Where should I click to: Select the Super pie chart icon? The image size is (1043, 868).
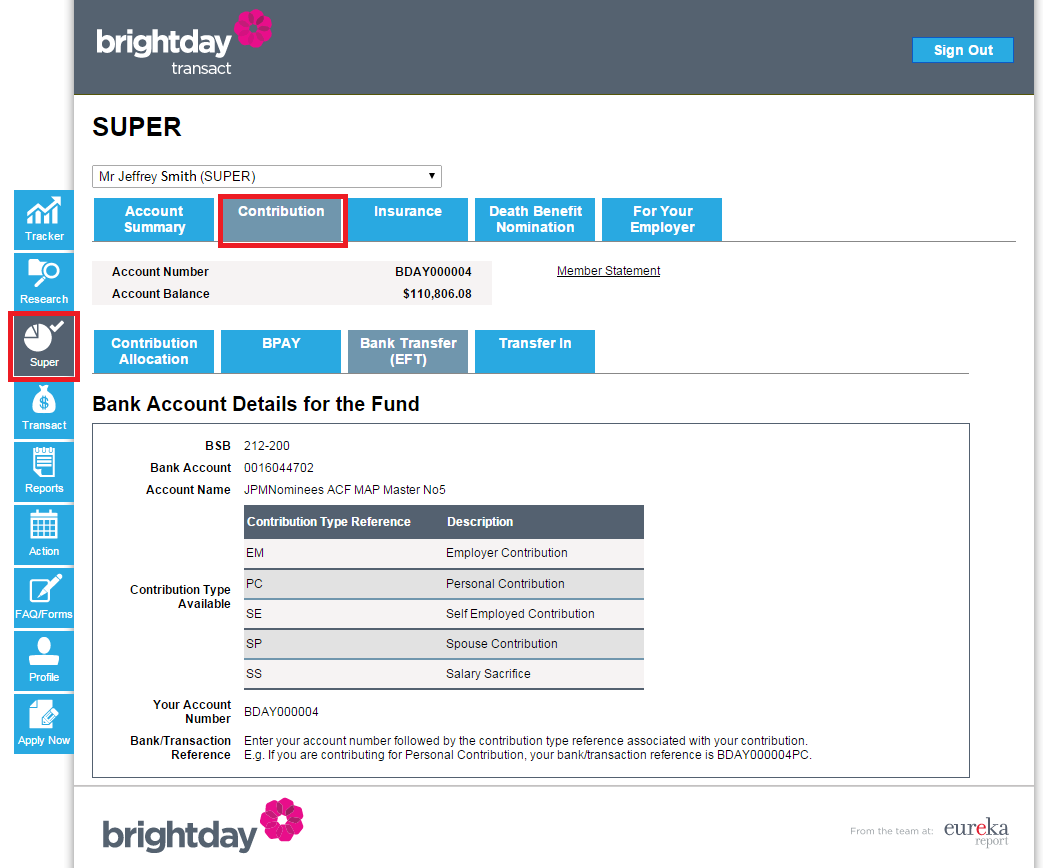point(44,346)
